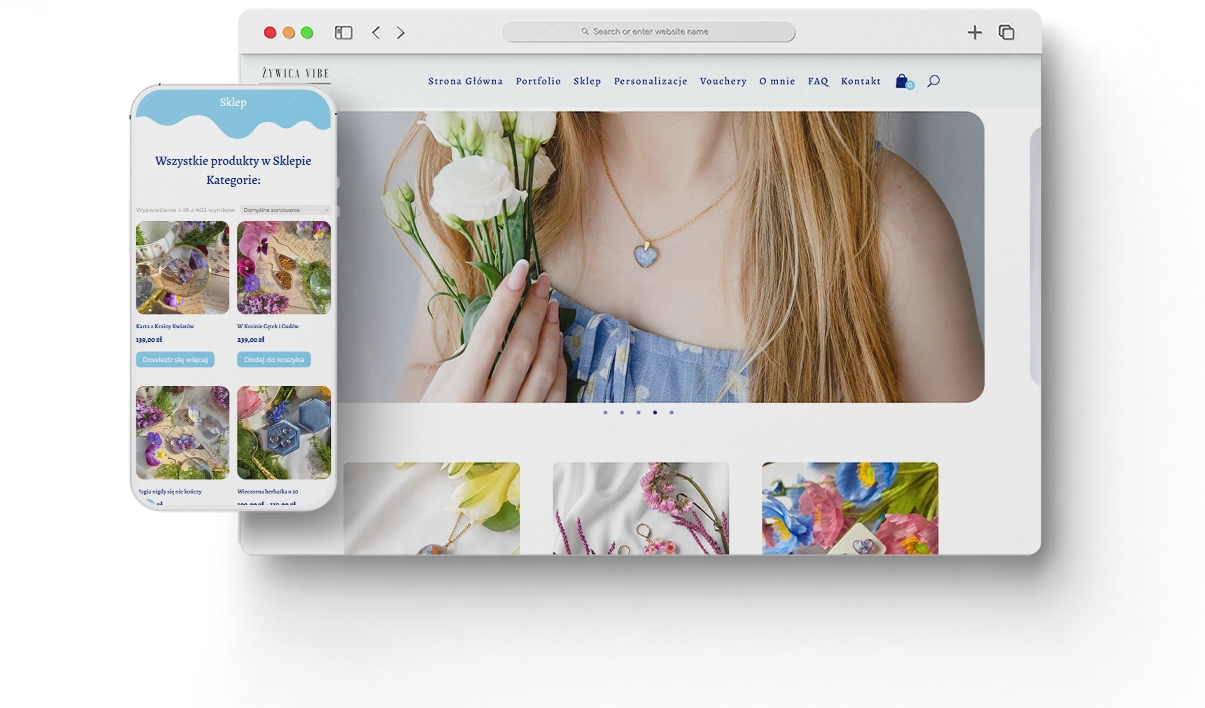This screenshot has width=1205, height=708.
Task: Go forward with the browser forward arrow
Action: (x=401, y=33)
